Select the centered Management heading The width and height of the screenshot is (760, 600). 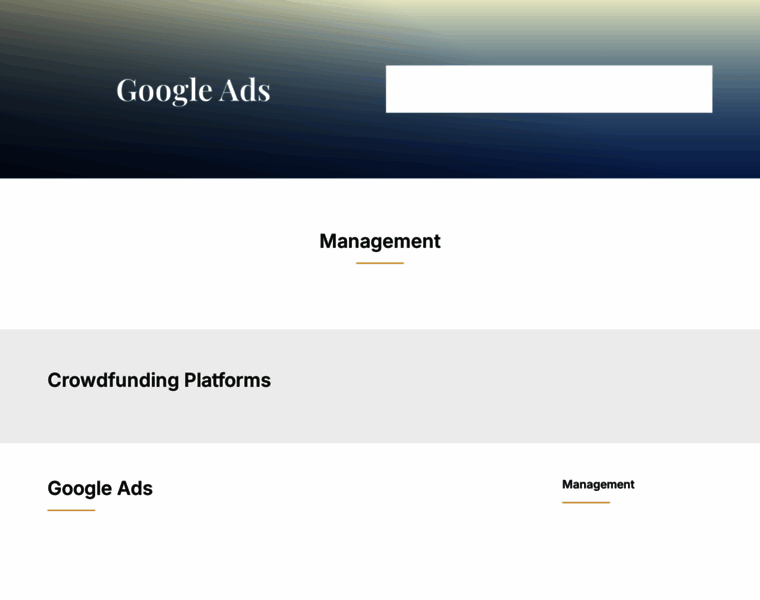(379, 241)
